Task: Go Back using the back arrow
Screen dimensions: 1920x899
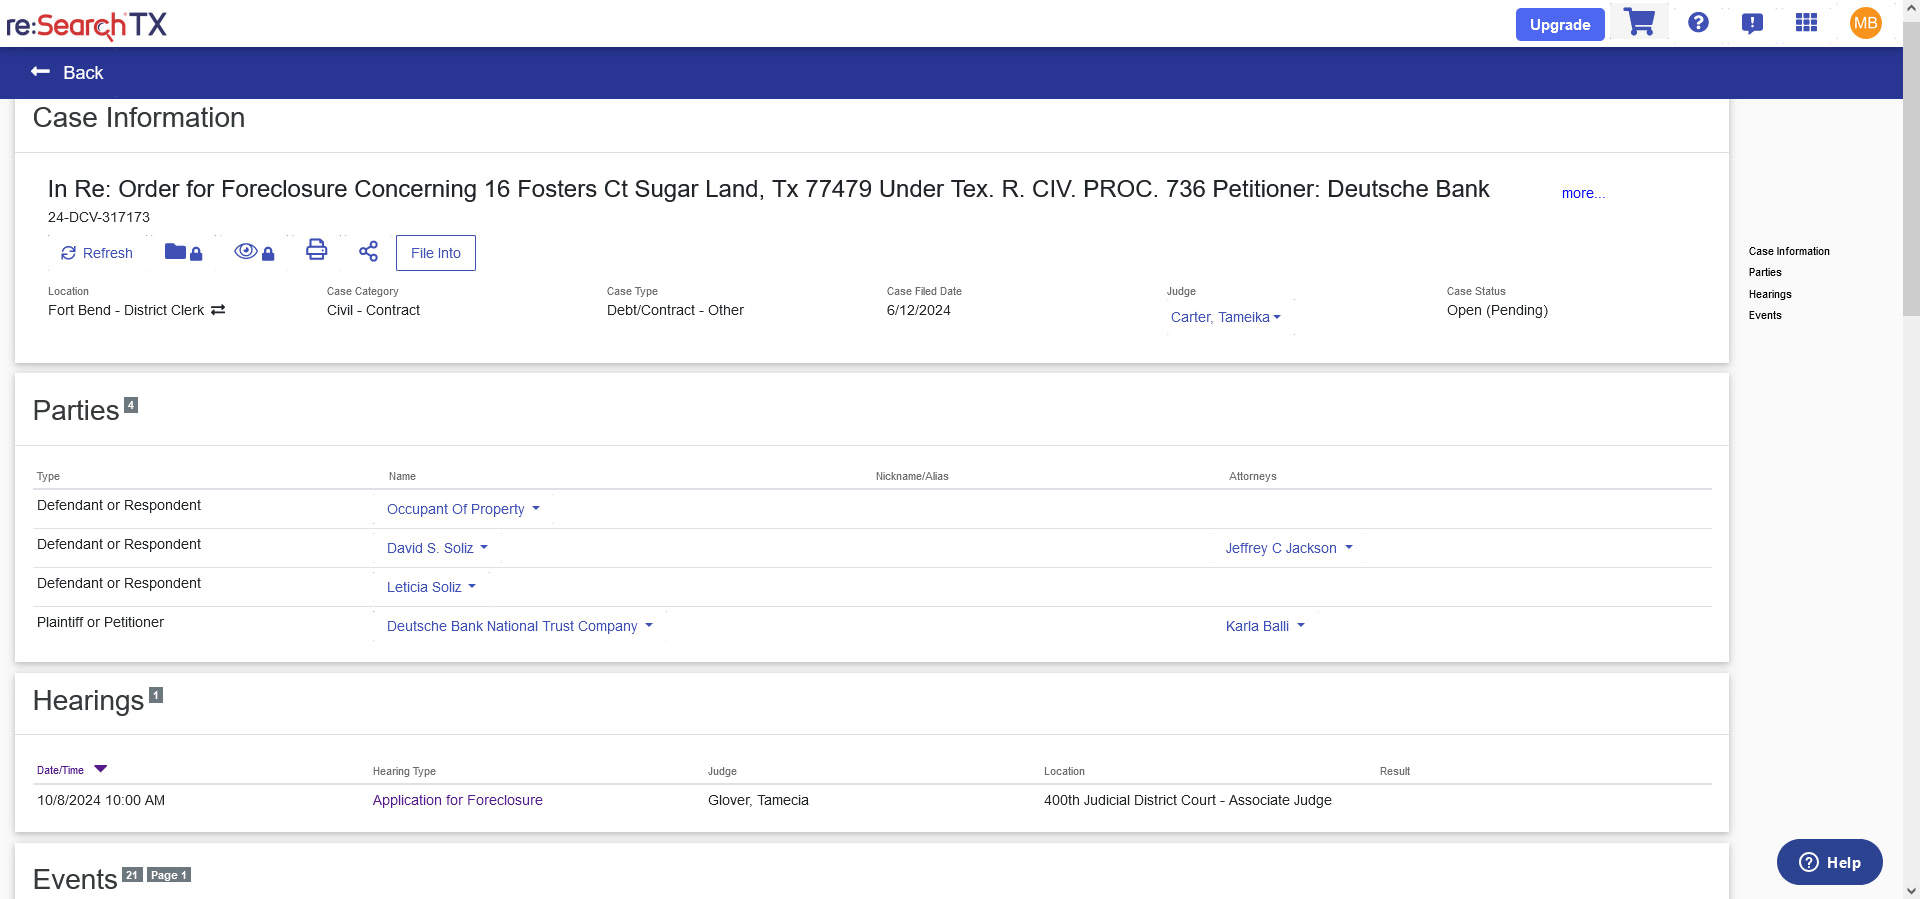Action: pos(67,72)
